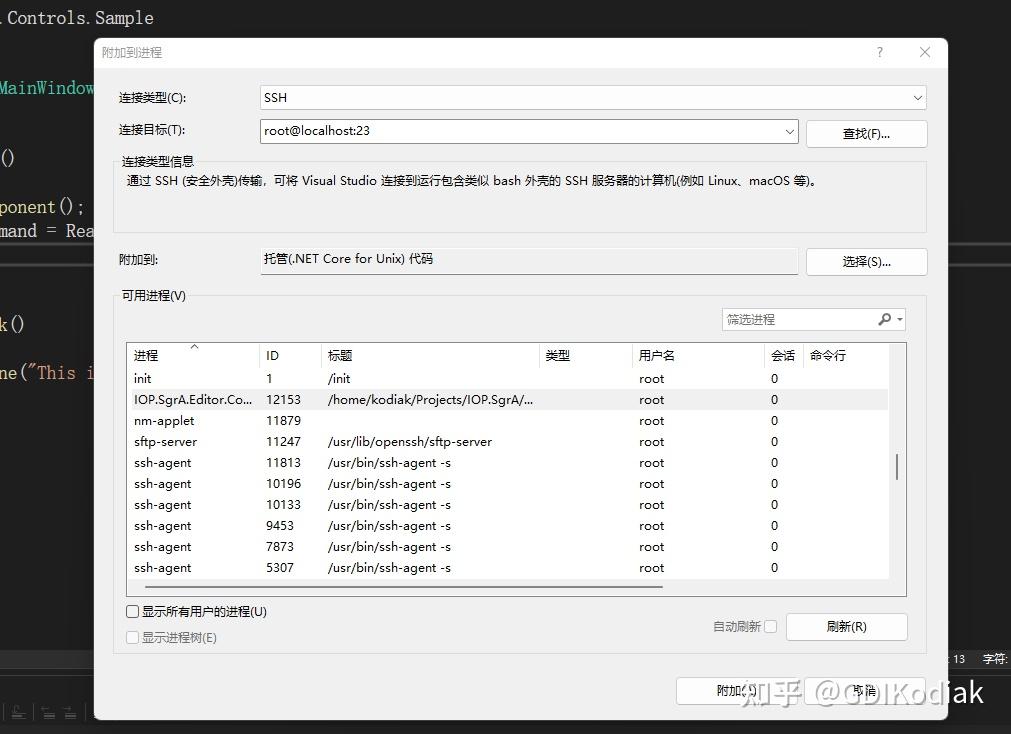The height and width of the screenshot is (734, 1011).
Task: Enable 自动刷新 checkbox
Action: click(771, 626)
